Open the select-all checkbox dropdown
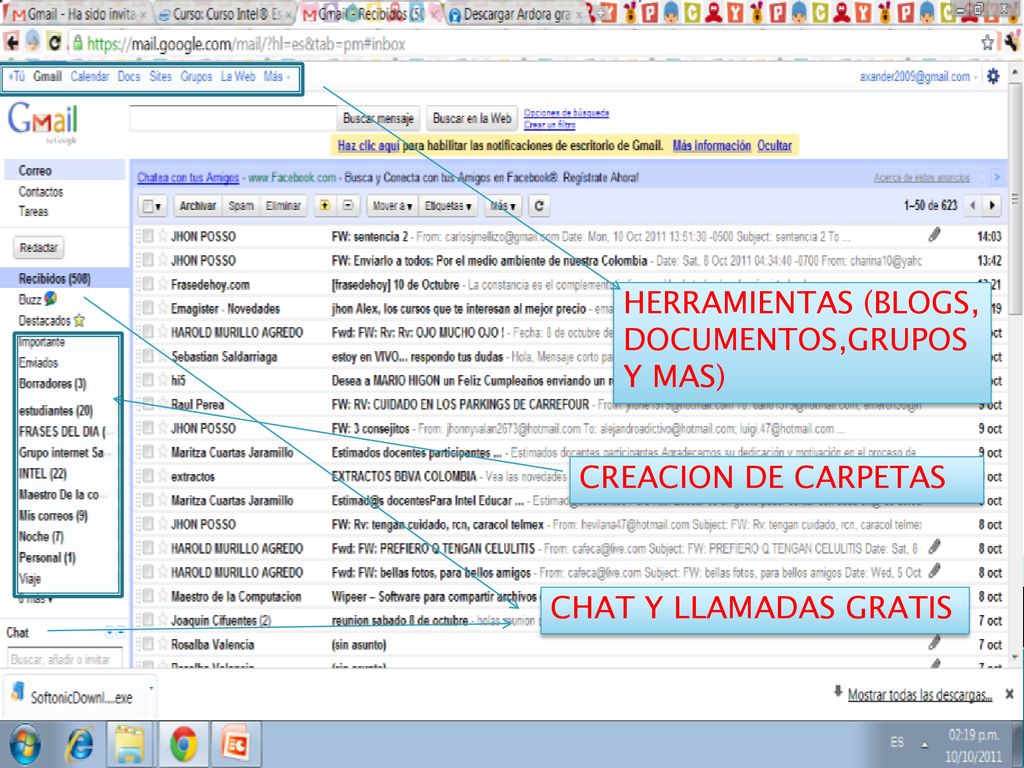Image resolution: width=1024 pixels, height=768 pixels. (x=153, y=206)
